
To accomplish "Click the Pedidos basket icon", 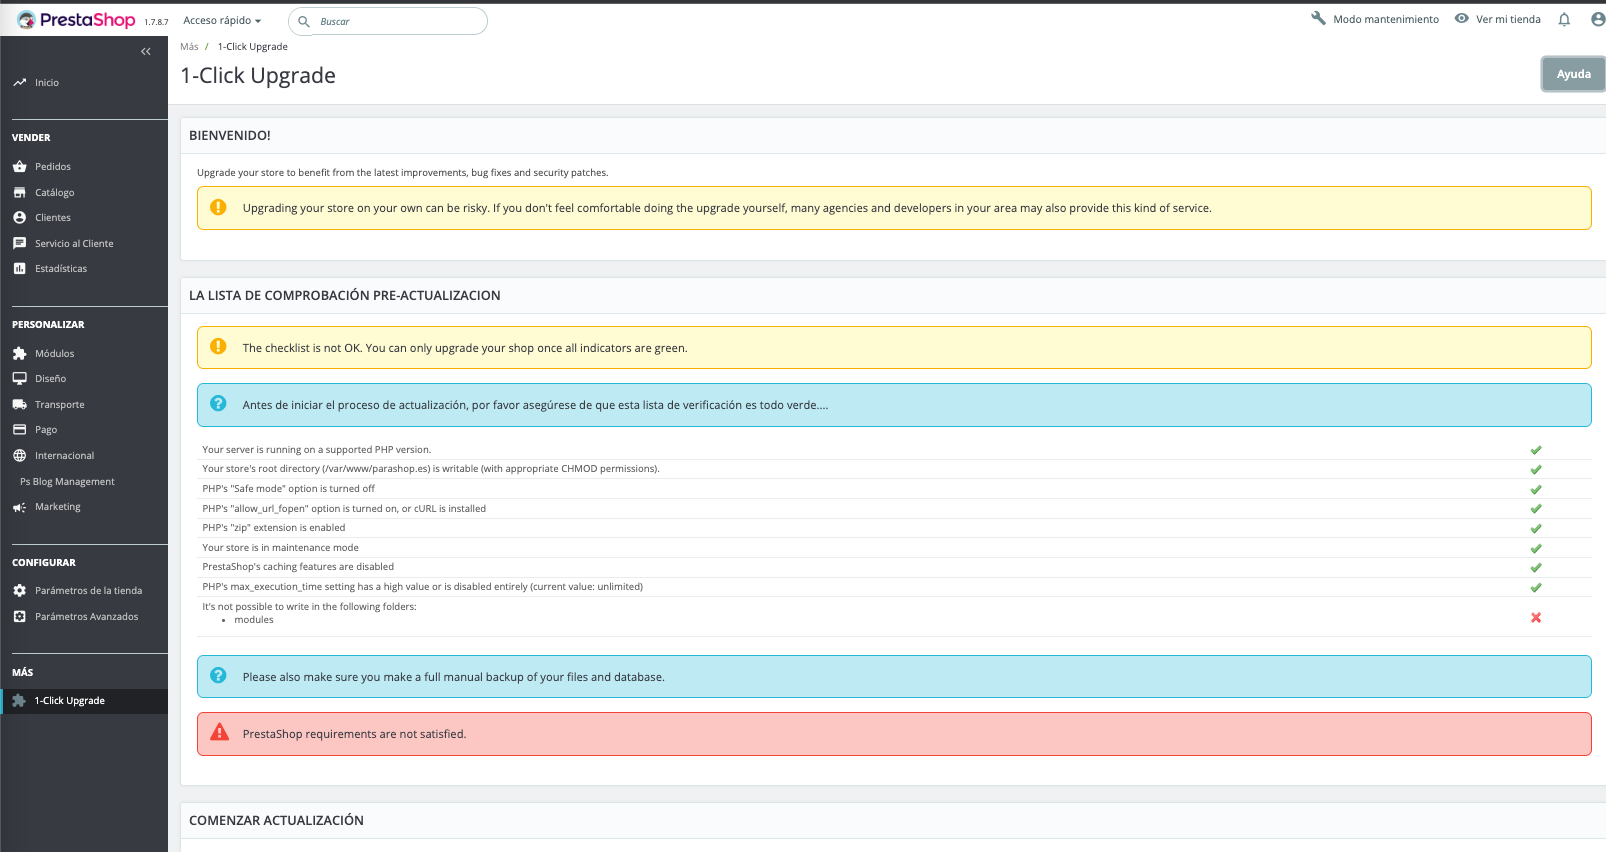I will [x=20, y=167].
